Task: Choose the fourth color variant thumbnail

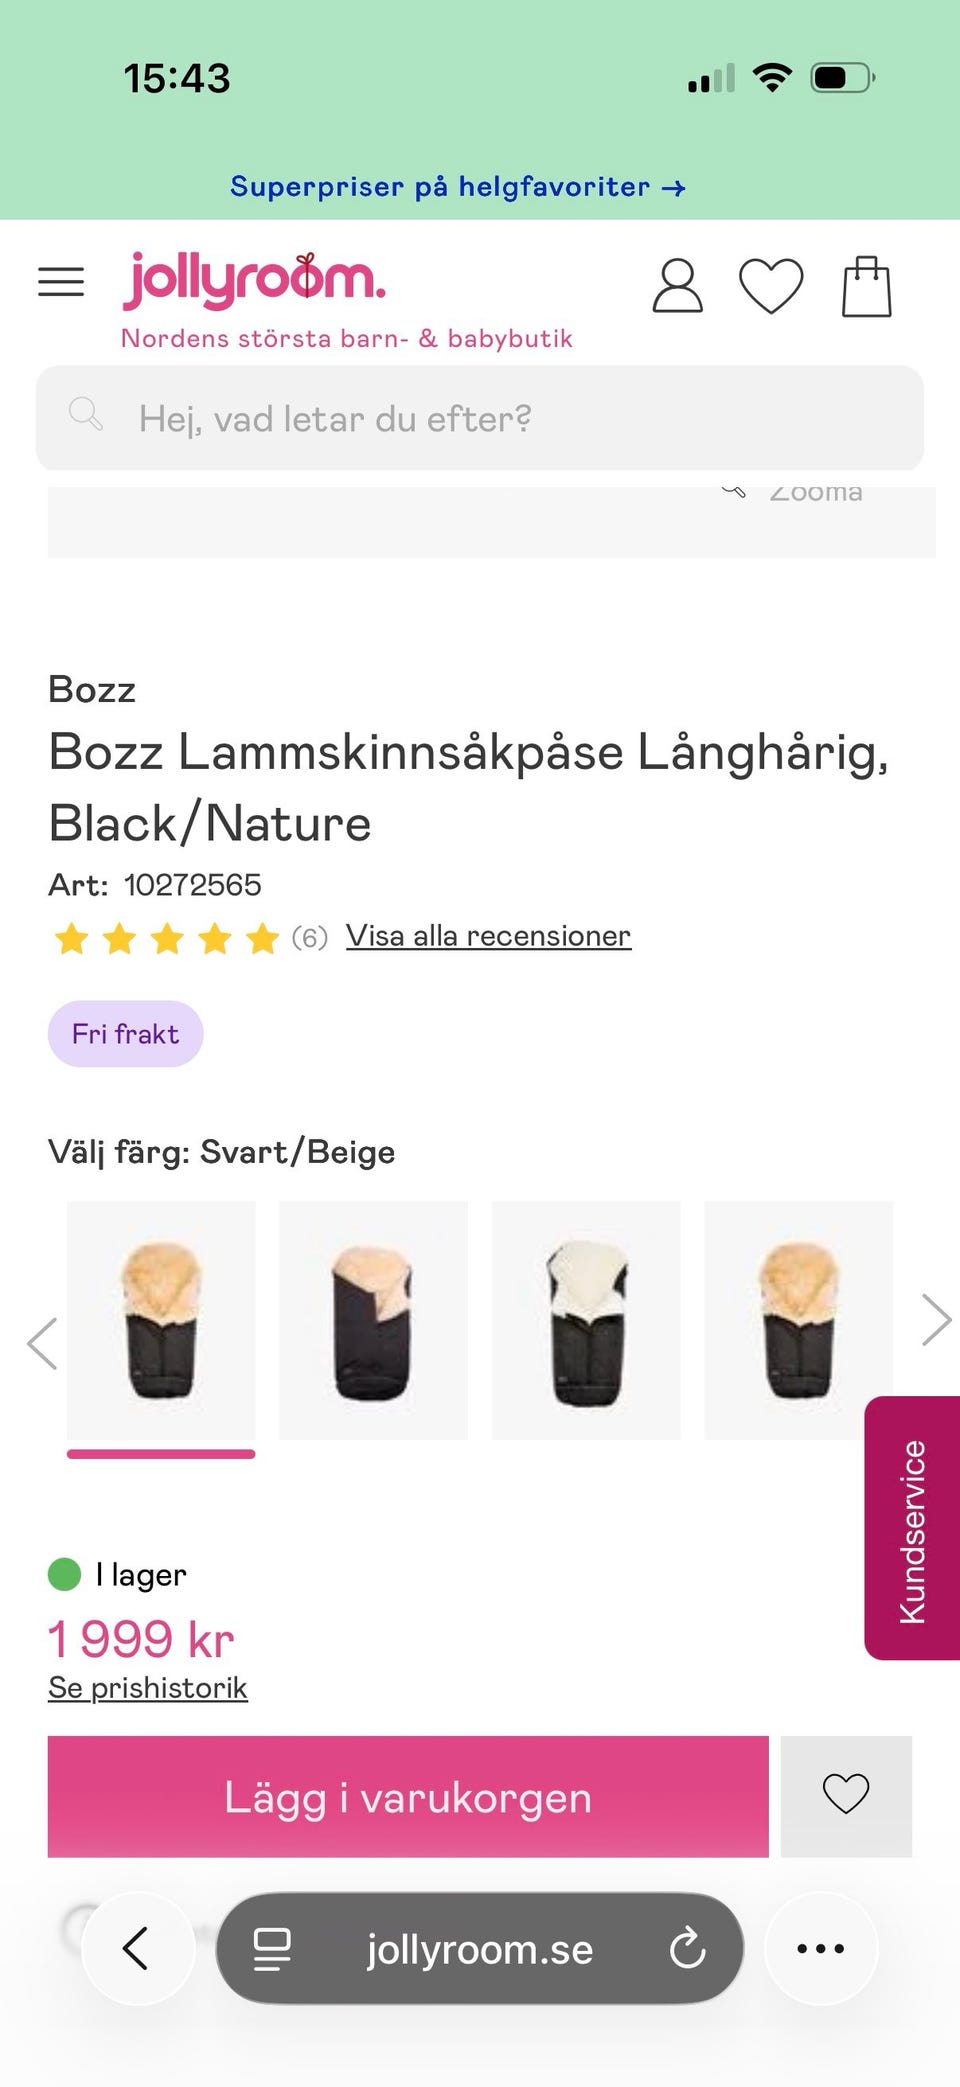Action: 798,1320
